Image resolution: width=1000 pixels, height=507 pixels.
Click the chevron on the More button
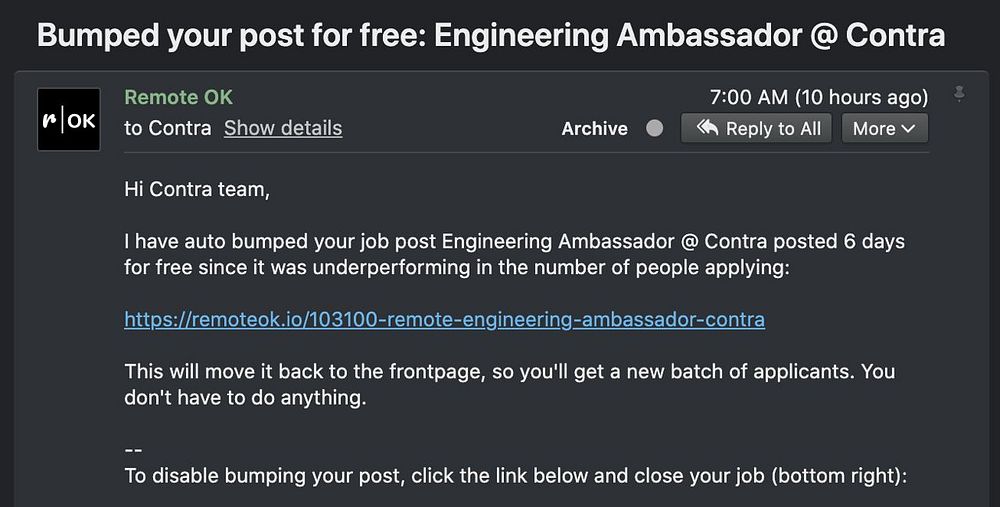point(908,128)
